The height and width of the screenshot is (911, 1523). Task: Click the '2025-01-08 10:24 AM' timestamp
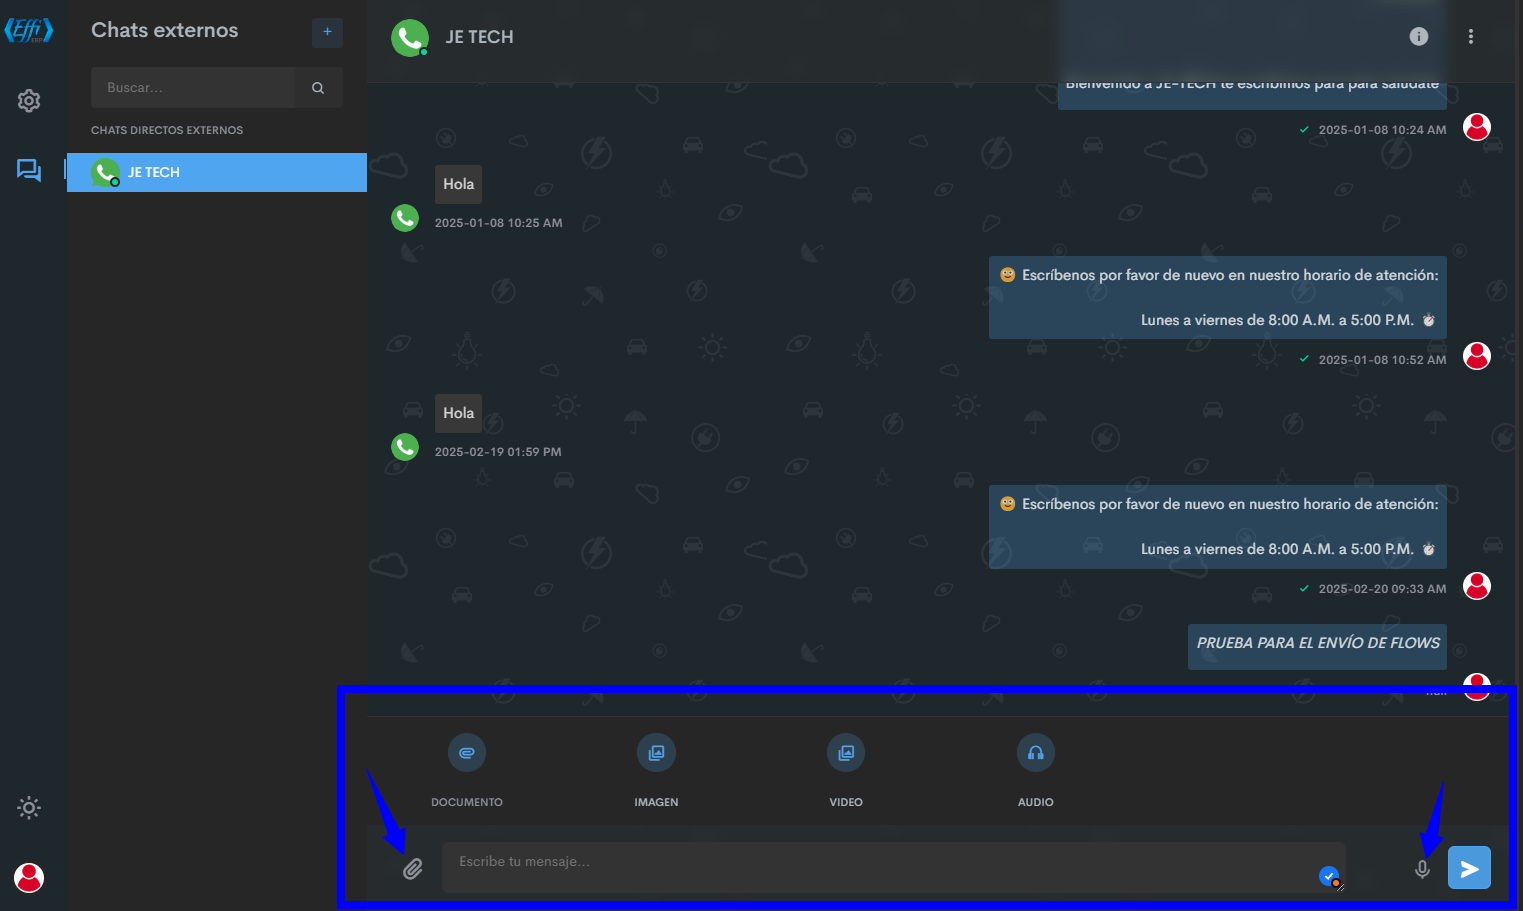point(1382,130)
